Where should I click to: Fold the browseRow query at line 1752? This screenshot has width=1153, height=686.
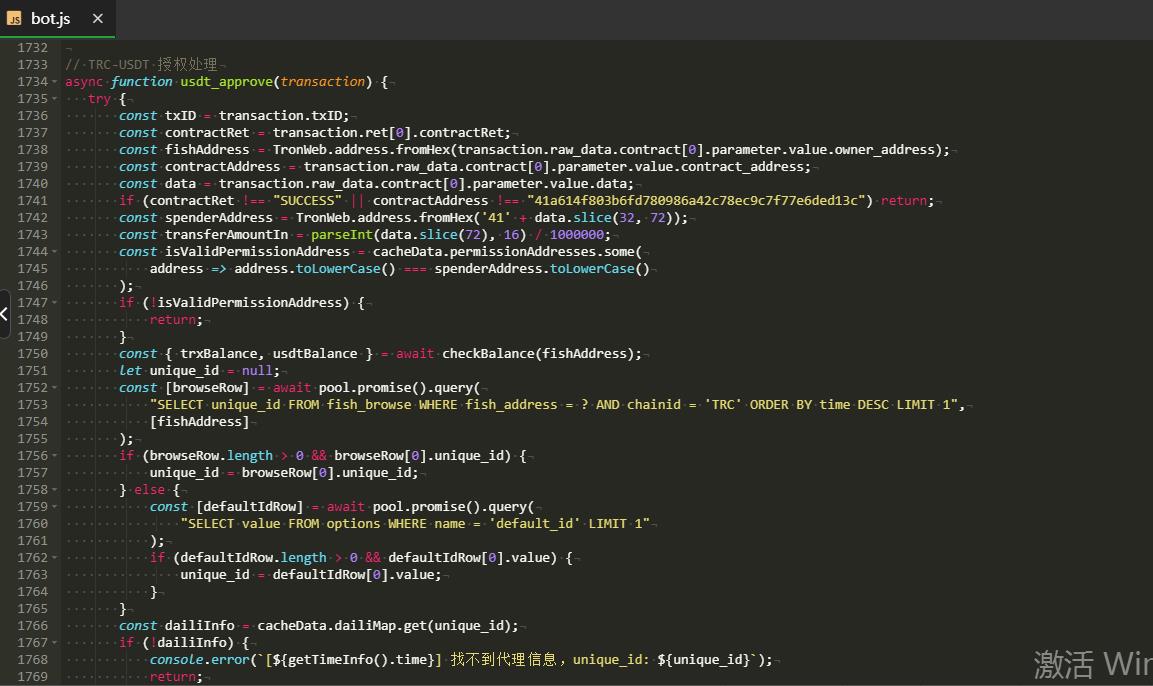click(x=52, y=388)
